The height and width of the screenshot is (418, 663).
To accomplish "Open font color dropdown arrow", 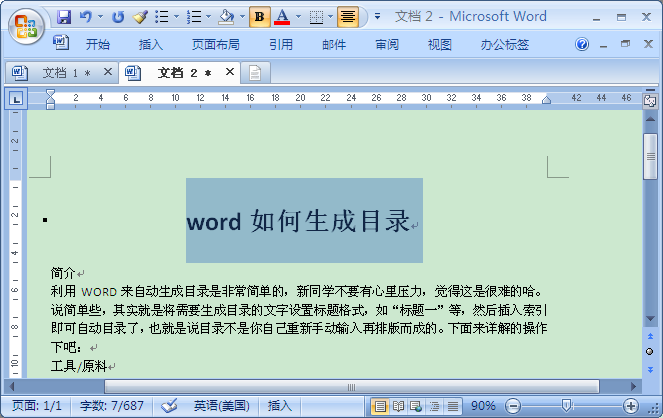I will (299, 17).
